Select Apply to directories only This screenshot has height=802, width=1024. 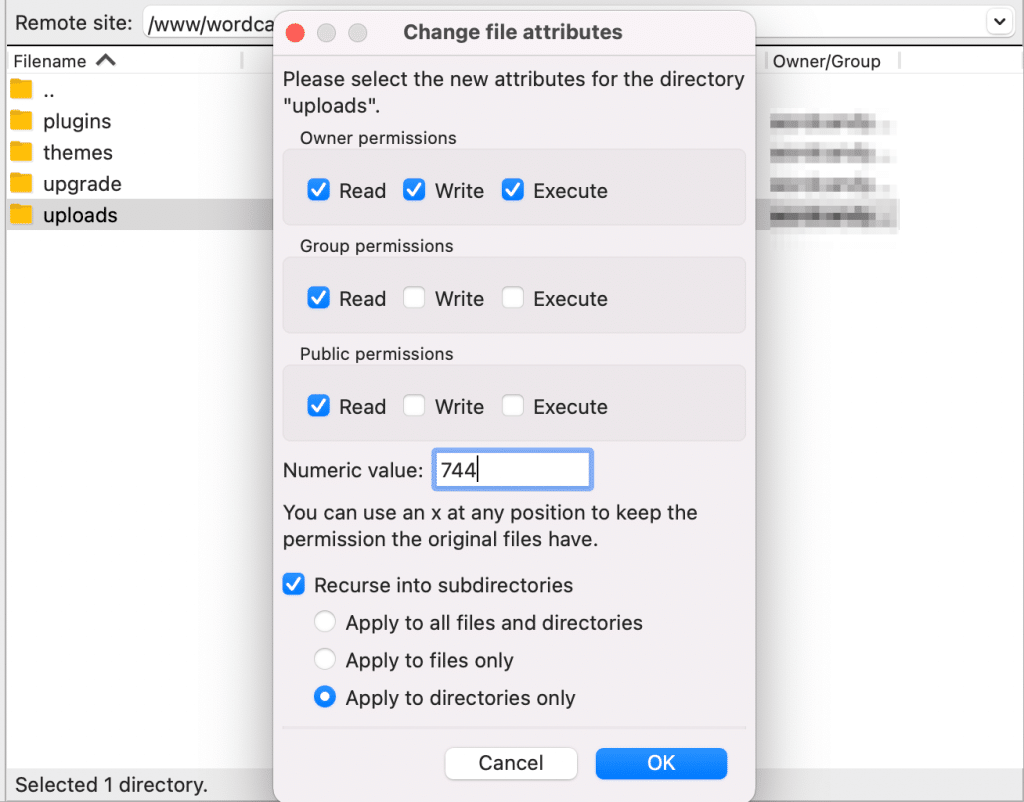pos(324,697)
